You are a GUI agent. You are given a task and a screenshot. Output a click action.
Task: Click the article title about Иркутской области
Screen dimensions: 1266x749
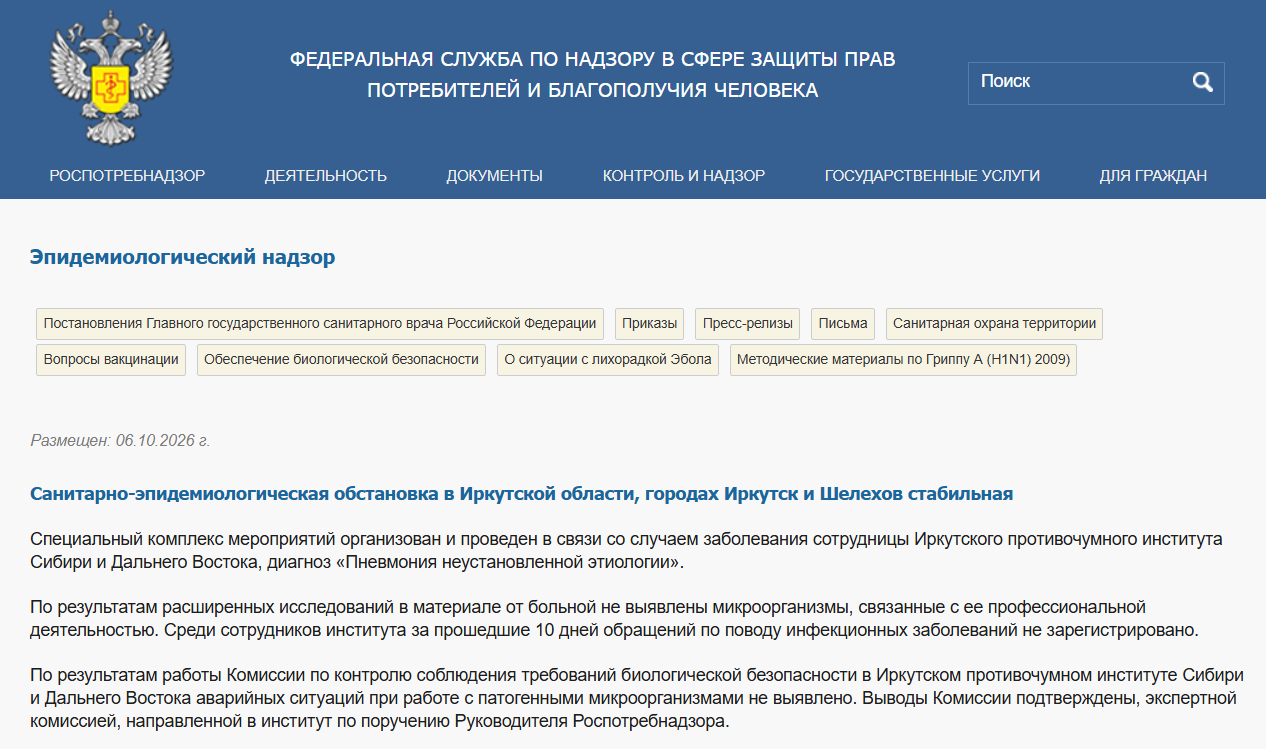point(522,494)
